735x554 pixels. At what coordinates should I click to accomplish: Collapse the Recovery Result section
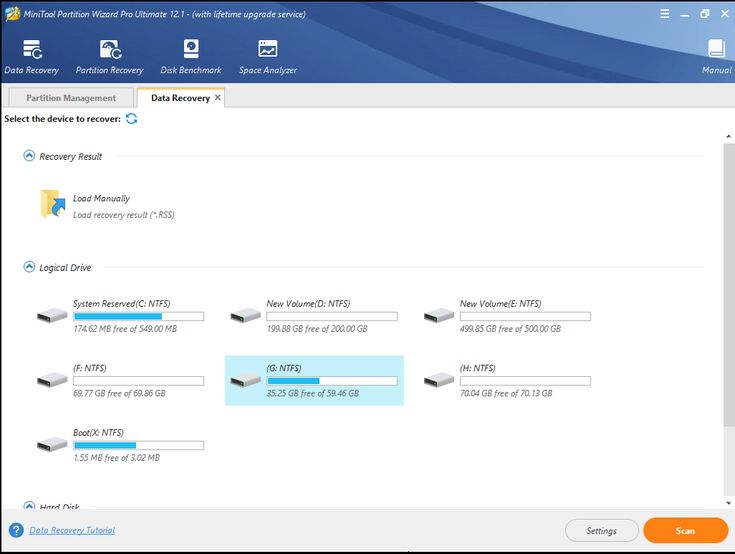pyautogui.click(x=29, y=156)
